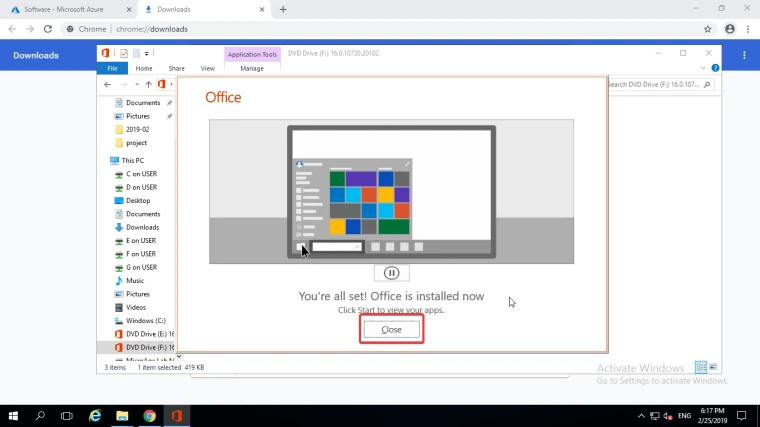Switch Explorer to large icons view

(x=713, y=367)
